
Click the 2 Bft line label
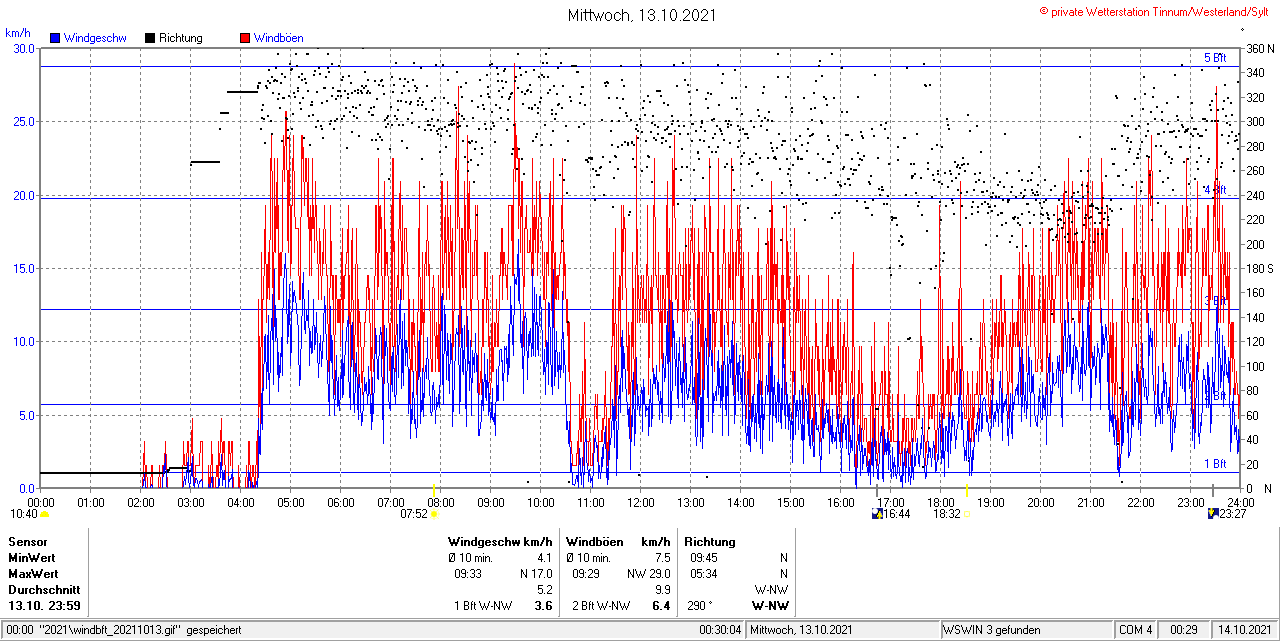click(1214, 397)
